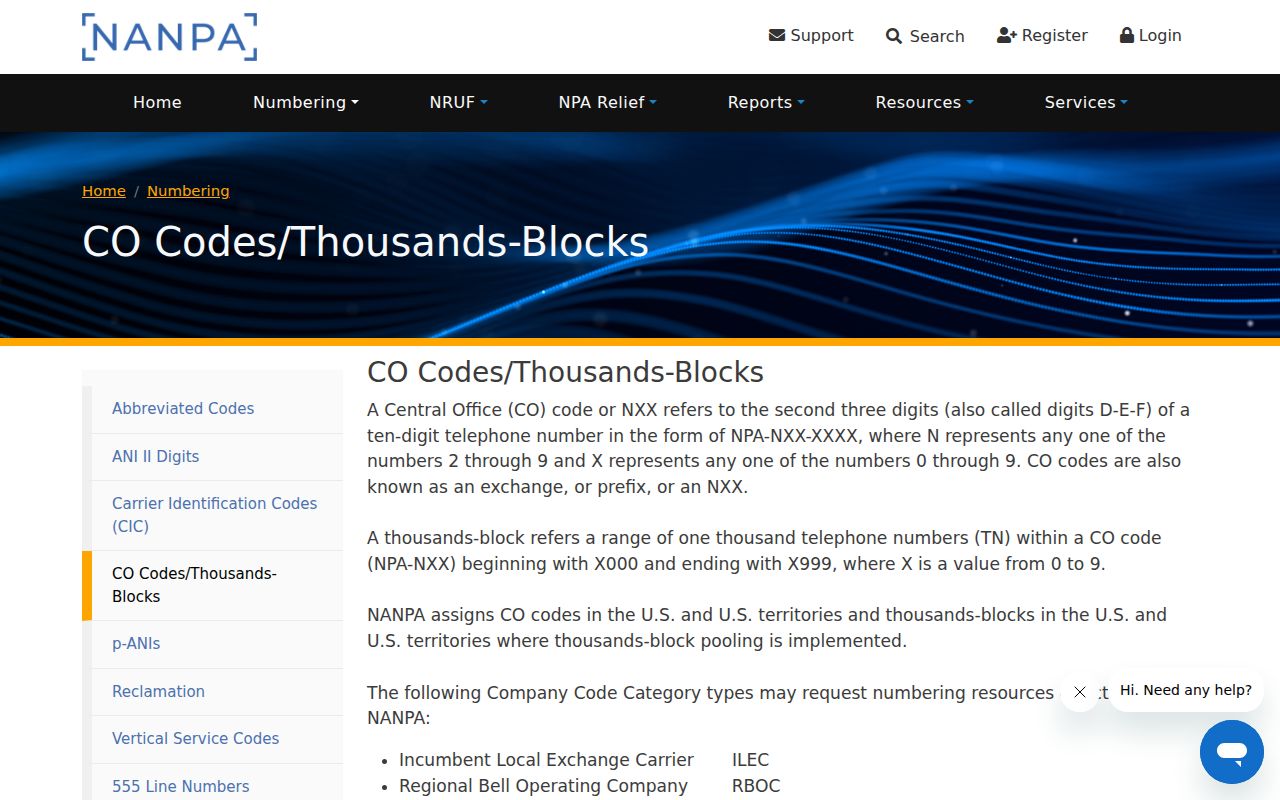This screenshot has width=1280, height=800.
Task: Expand the Resources dropdown menu
Action: [x=924, y=102]
